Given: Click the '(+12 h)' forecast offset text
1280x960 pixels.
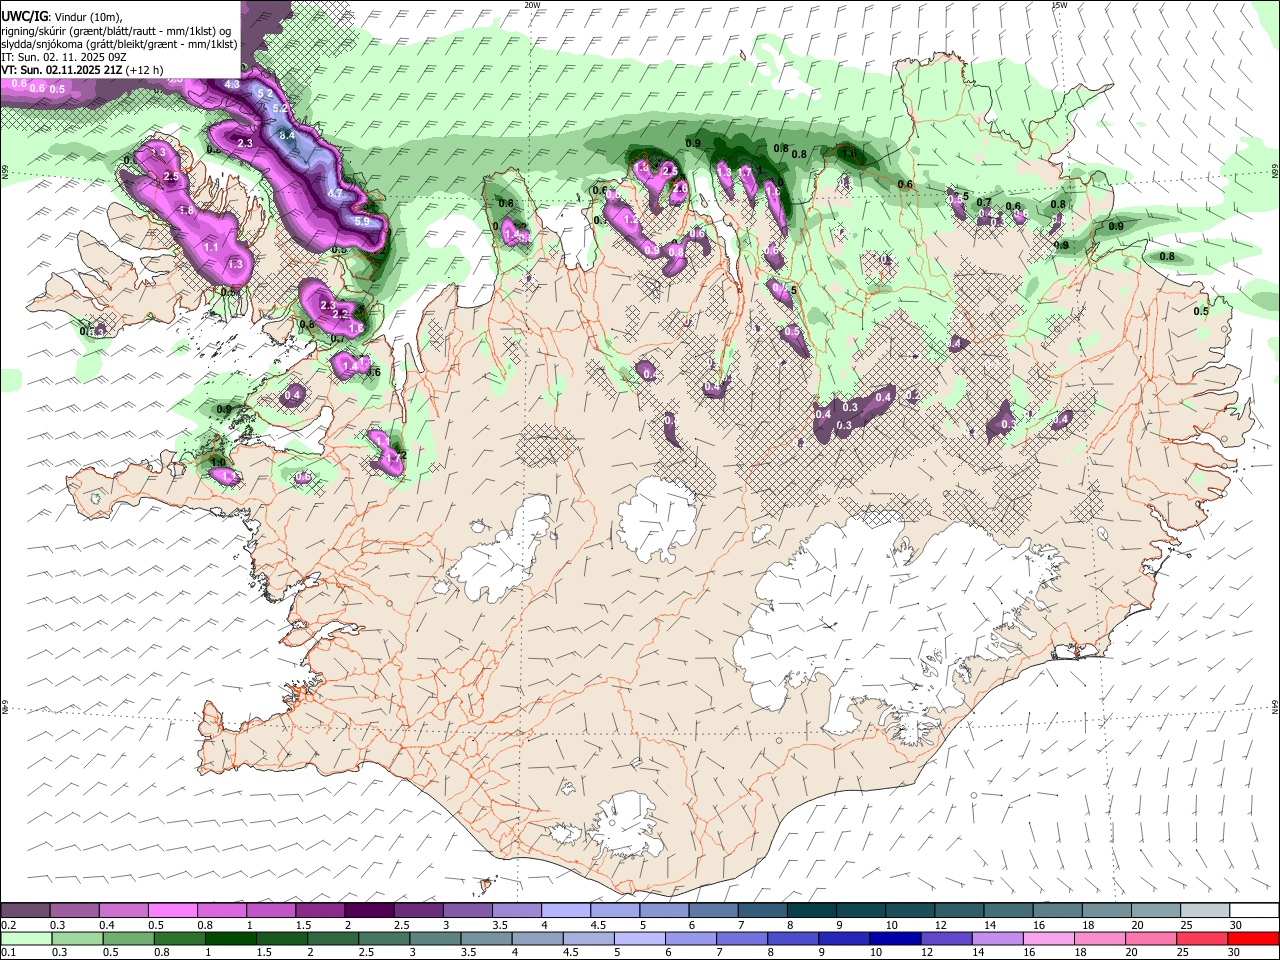Looking at the screenshot, I should click(x=145, y=70).
